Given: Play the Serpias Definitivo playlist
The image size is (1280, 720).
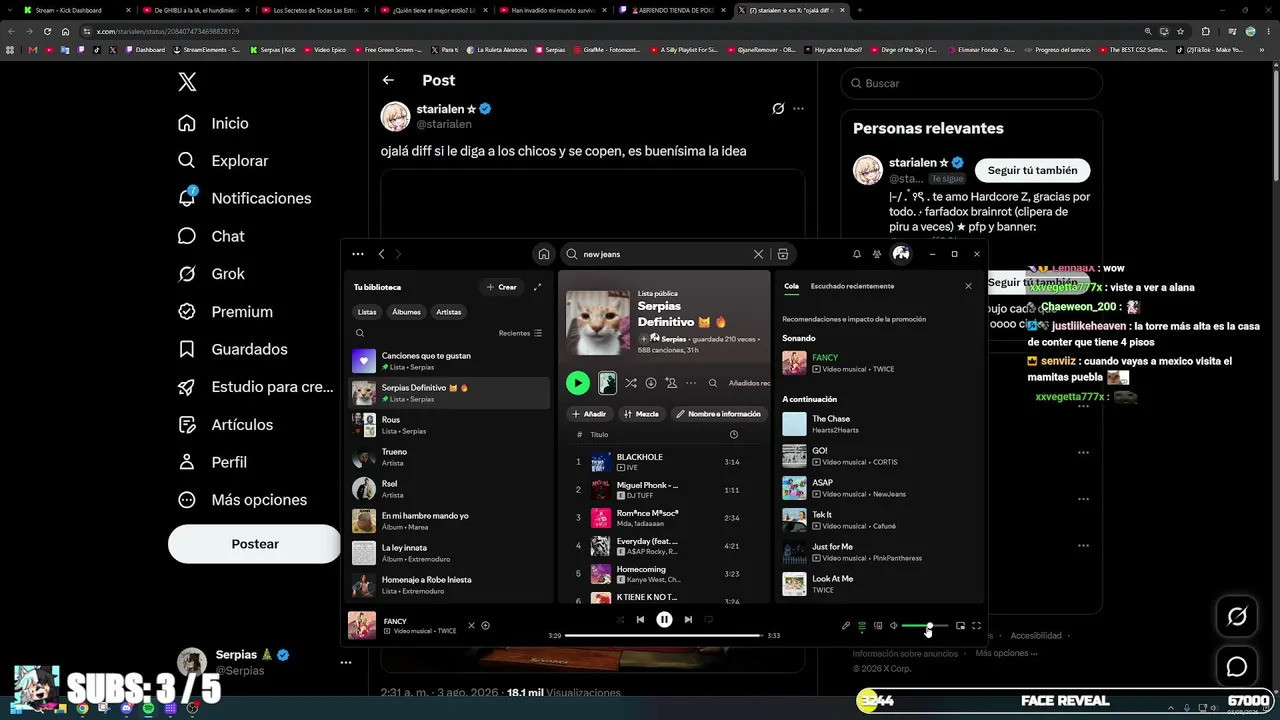Looking at the screenshot, I should [x=578, y=383].
